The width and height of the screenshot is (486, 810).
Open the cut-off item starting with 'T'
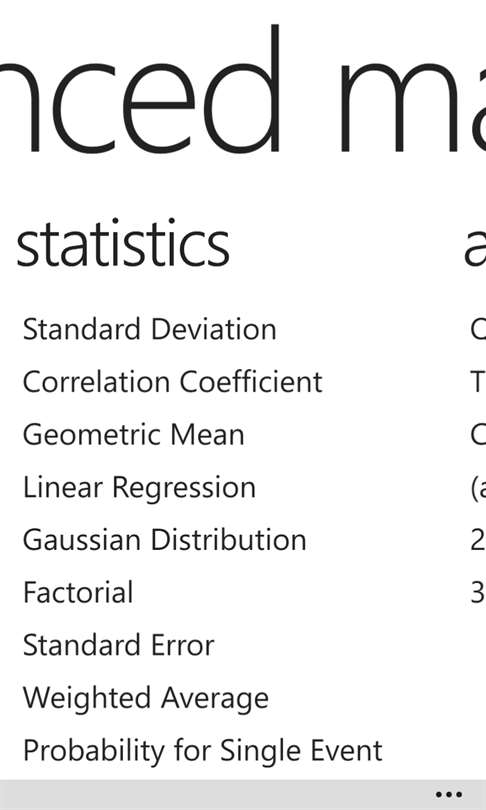coord(478,382)
